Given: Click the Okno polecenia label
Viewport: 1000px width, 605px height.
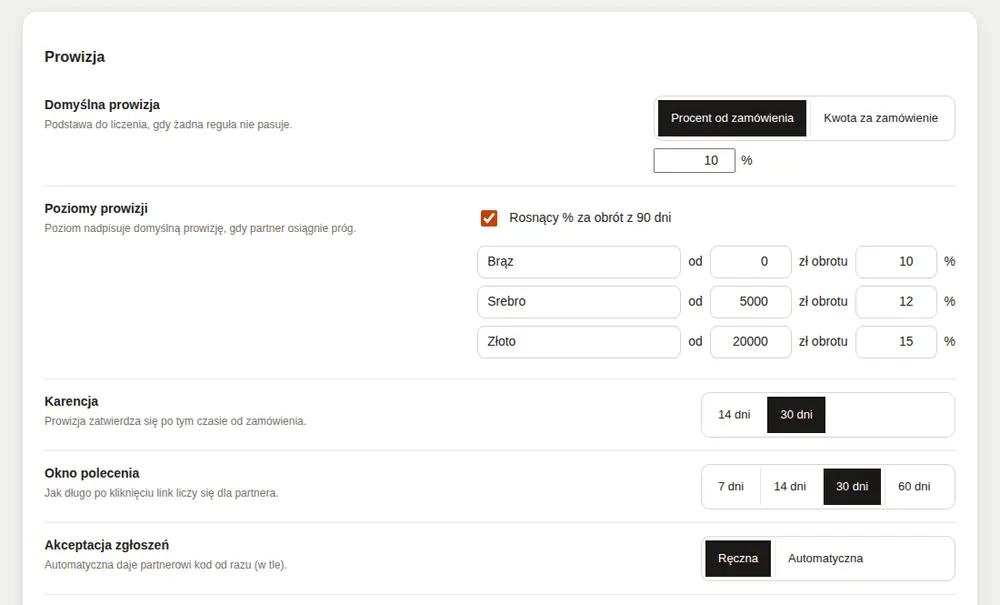Looking at the screenshot, I should (x=92, y=474).
